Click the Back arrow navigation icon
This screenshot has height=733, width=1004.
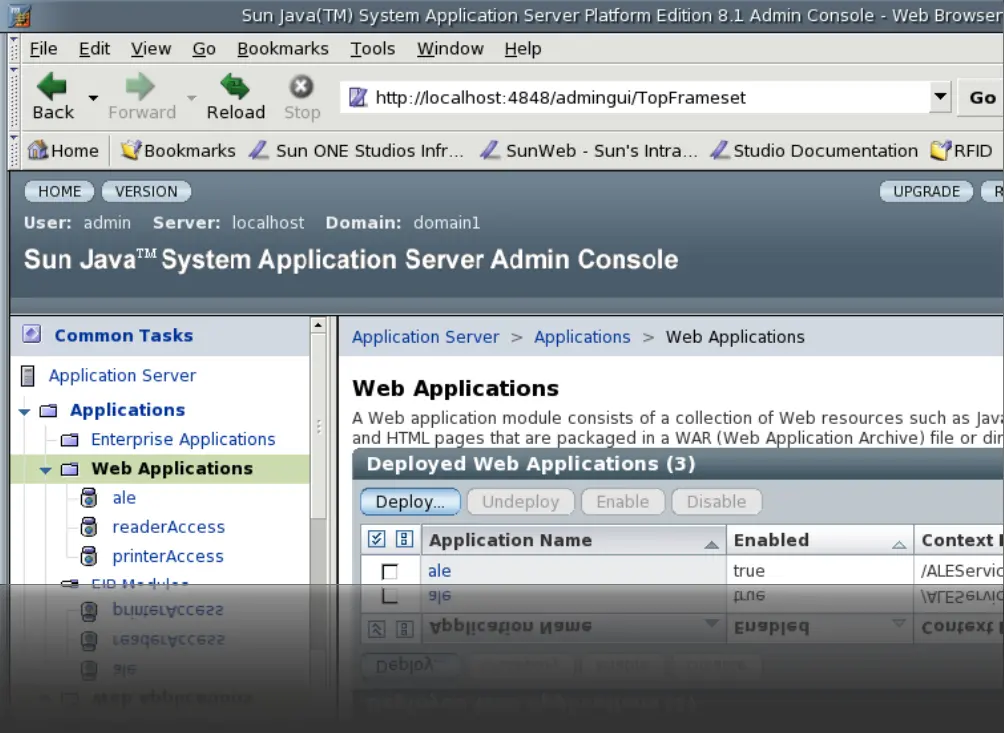[51, 86]
